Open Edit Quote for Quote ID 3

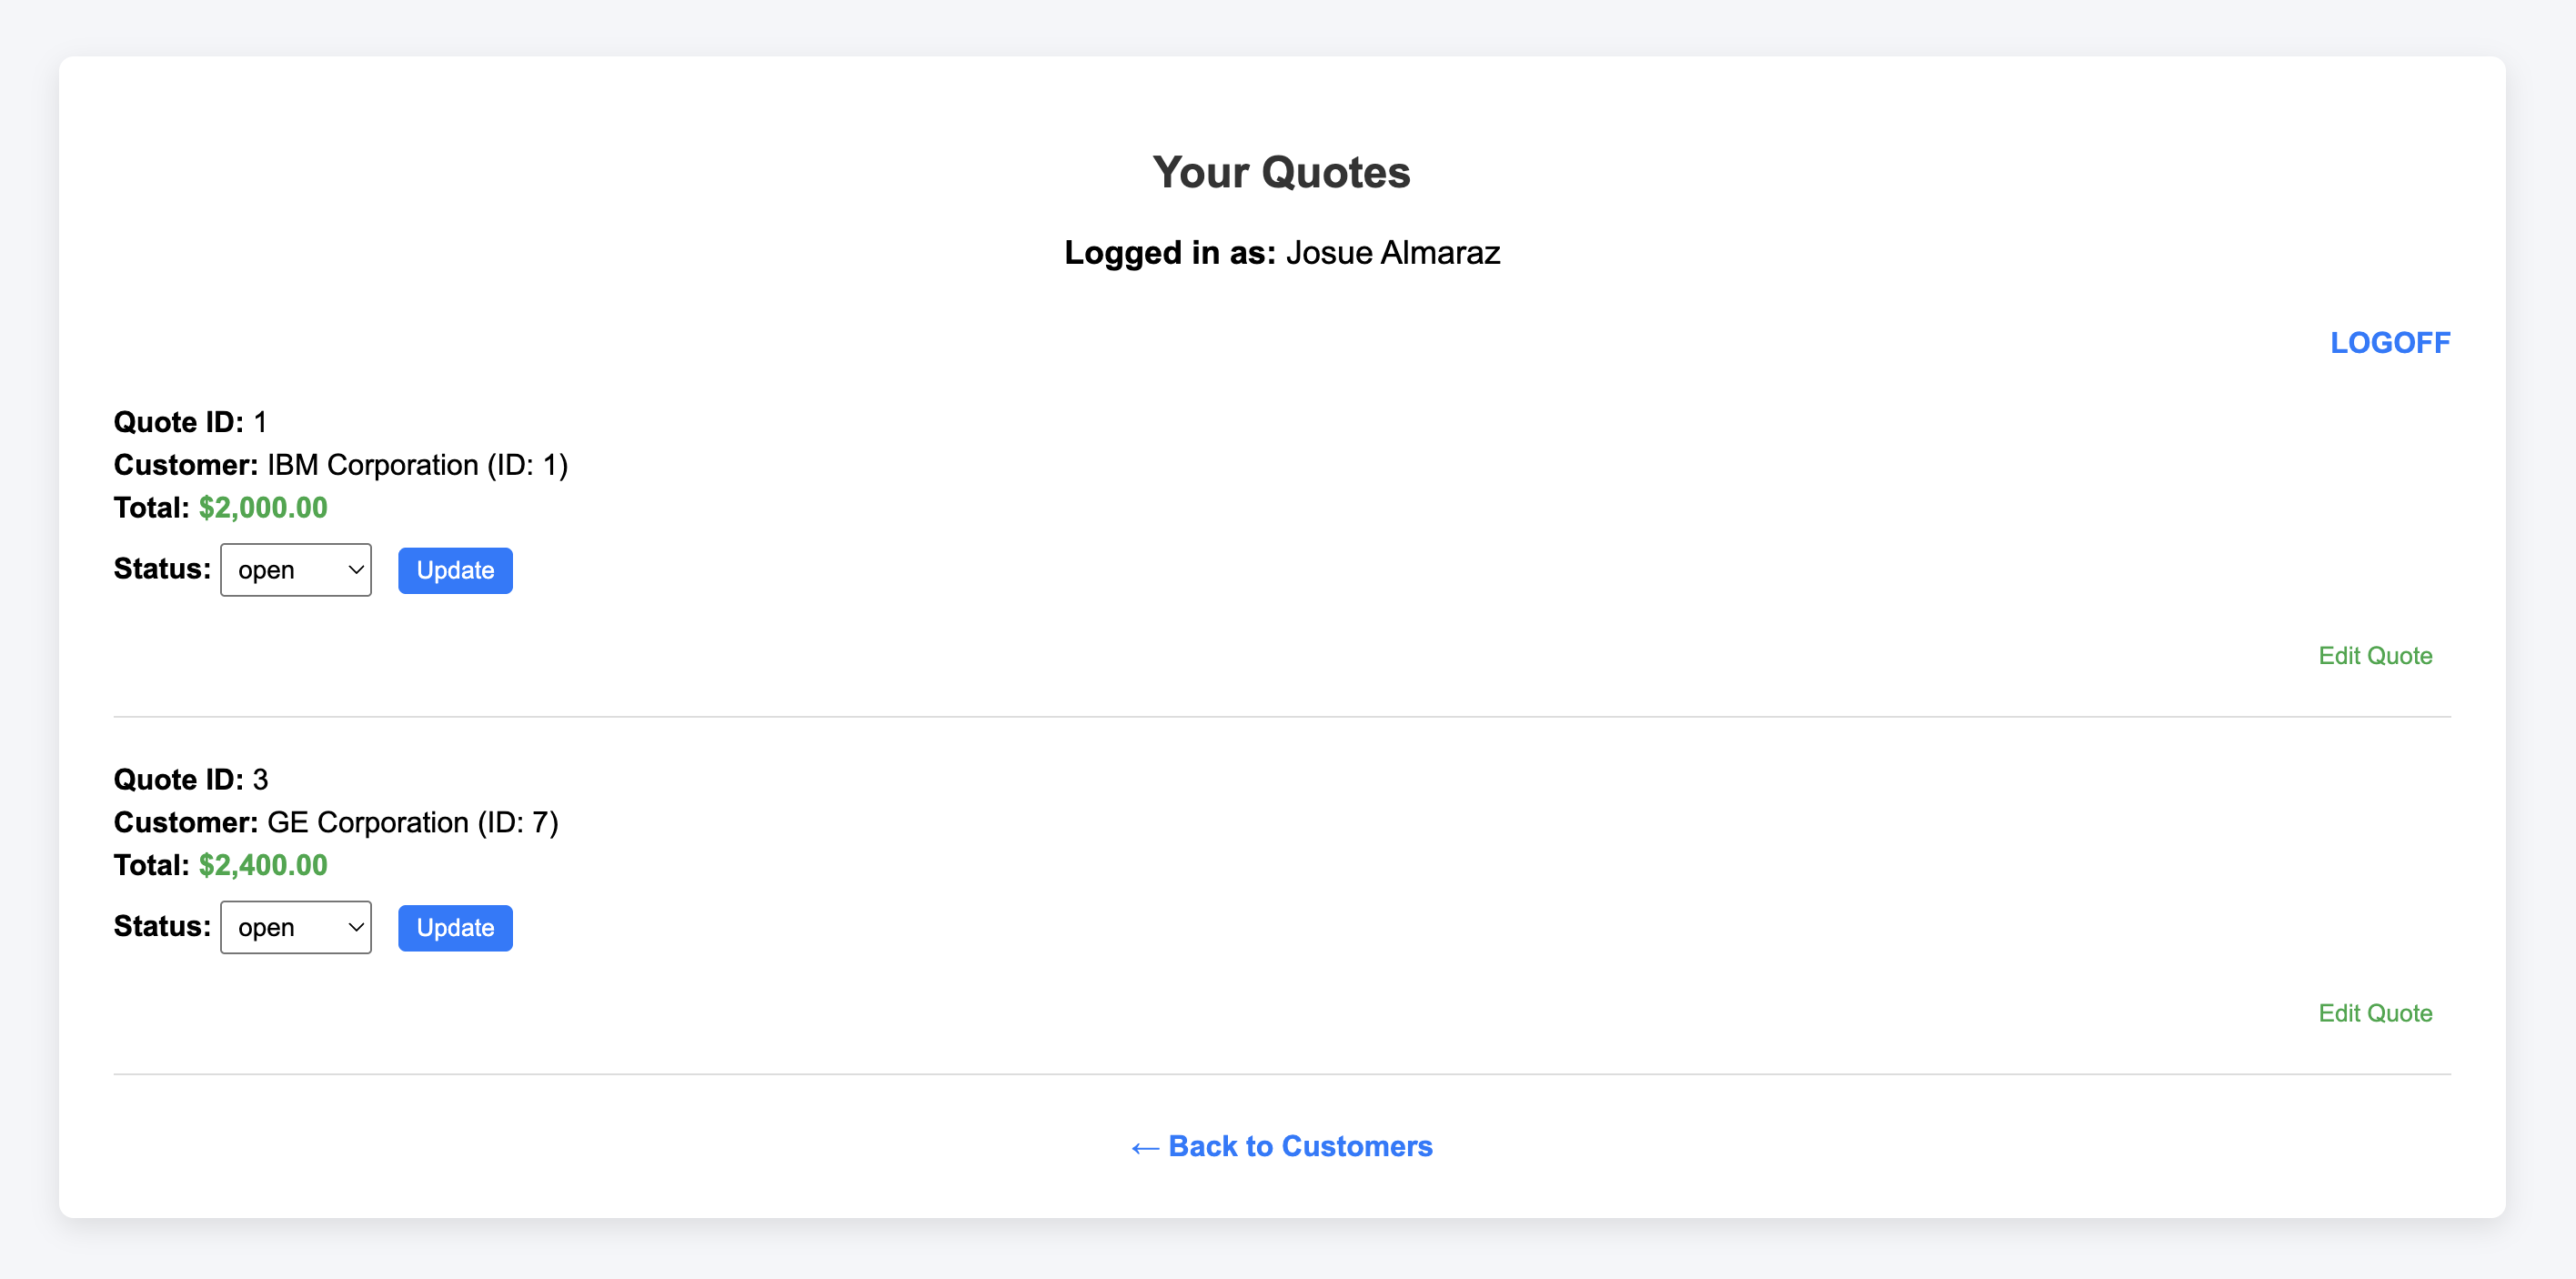click(x=2375, y=1012)
